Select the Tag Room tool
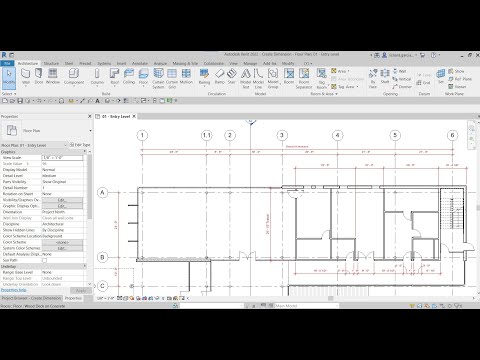 322,79
